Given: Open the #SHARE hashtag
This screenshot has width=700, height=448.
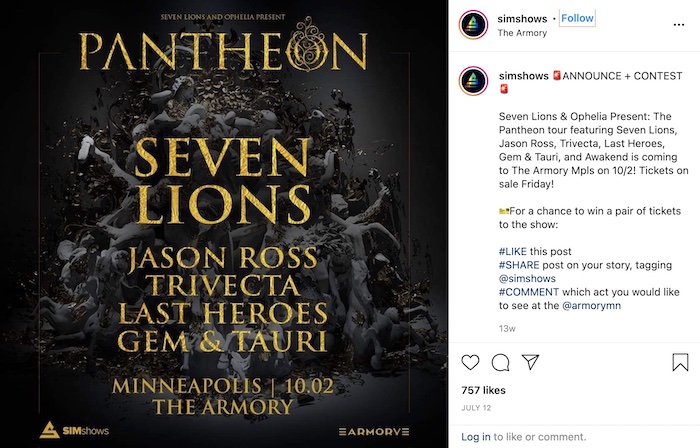Looking at the screenshot, I should pyautogui.click(x=519, y=265).
